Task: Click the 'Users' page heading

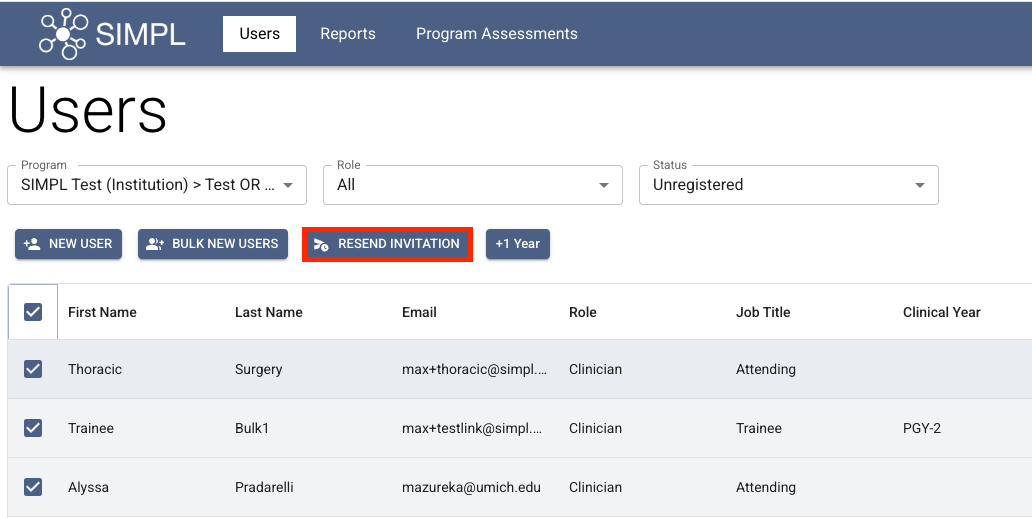Action: tap(88, 111)
